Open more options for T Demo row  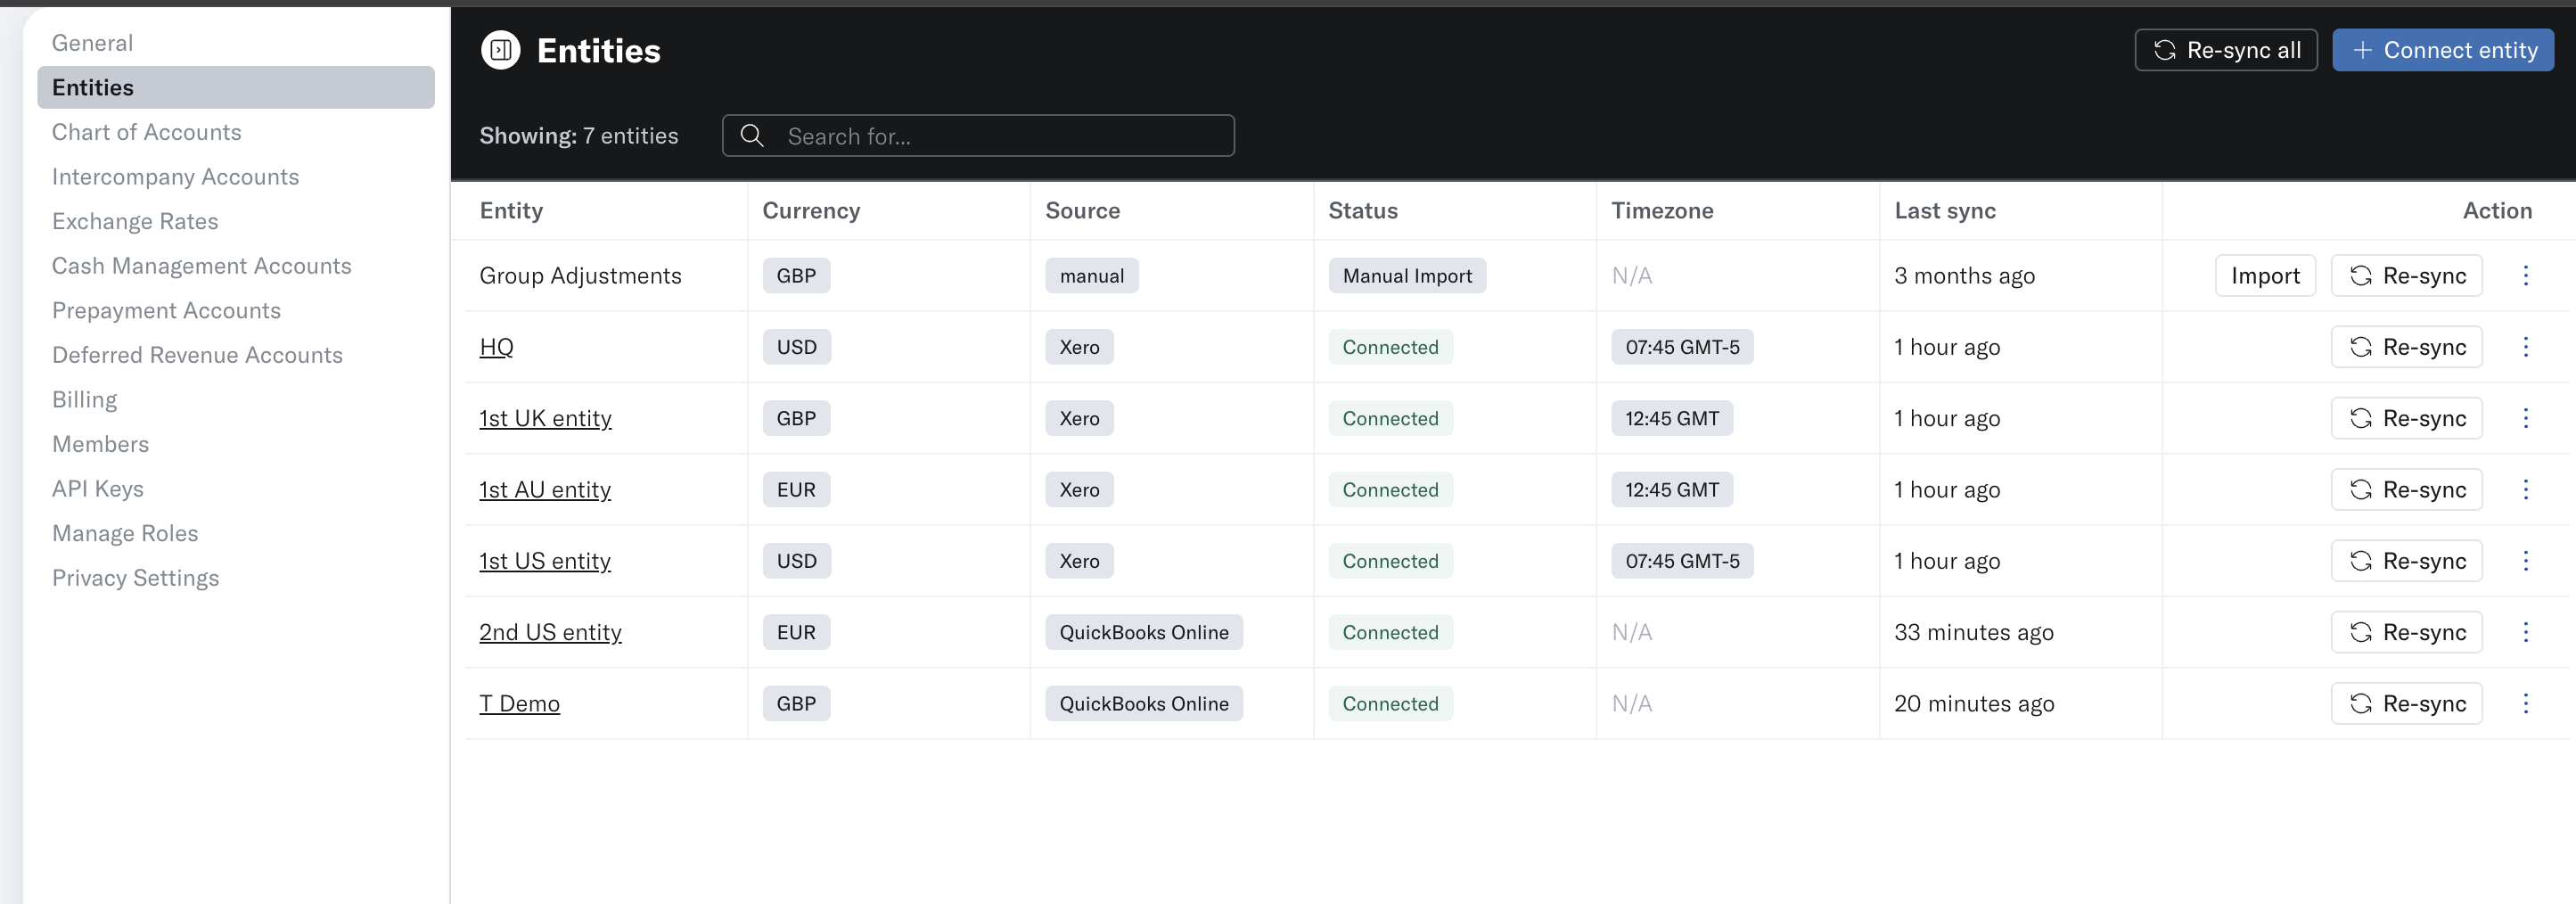tap(2525, 704)
